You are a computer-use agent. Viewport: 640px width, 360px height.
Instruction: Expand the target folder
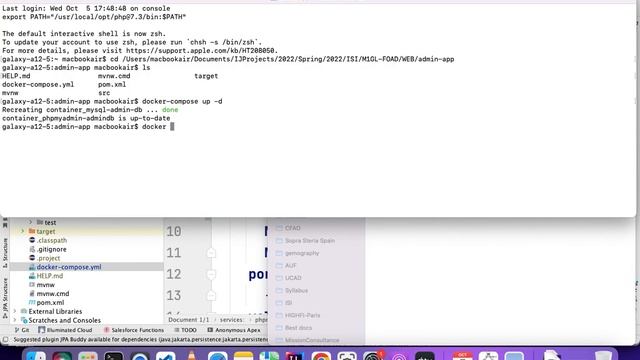pyautogui.click(x=23, y=231)
